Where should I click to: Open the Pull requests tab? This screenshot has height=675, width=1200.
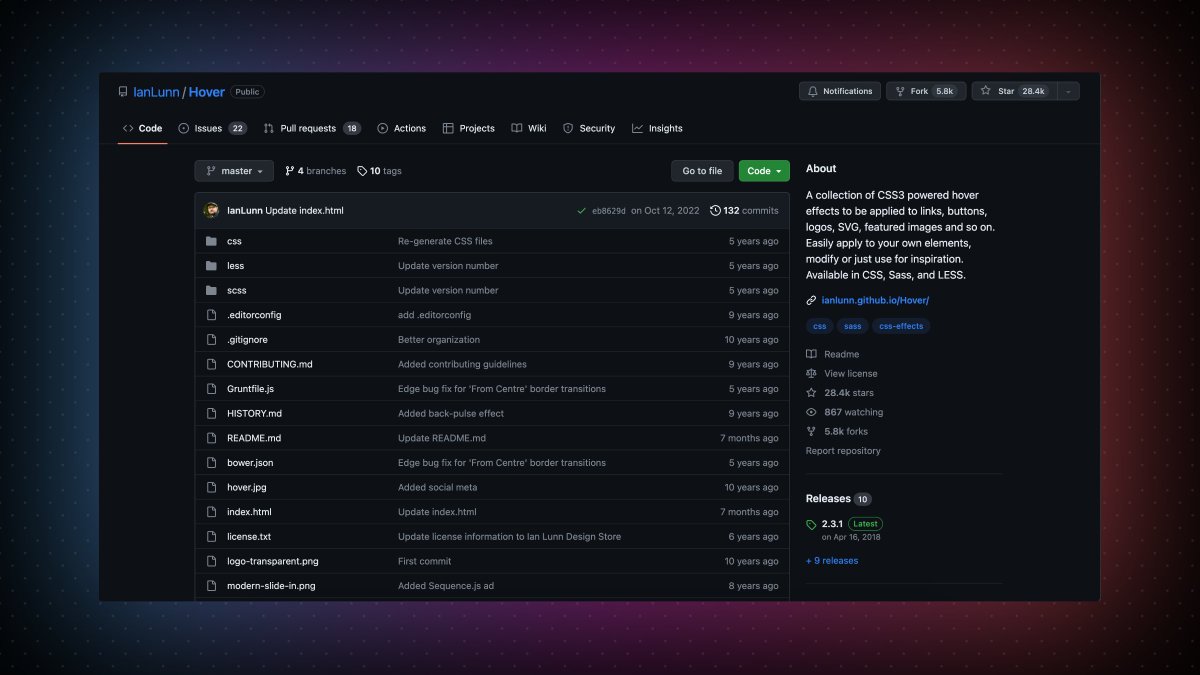tap(312, 128)
